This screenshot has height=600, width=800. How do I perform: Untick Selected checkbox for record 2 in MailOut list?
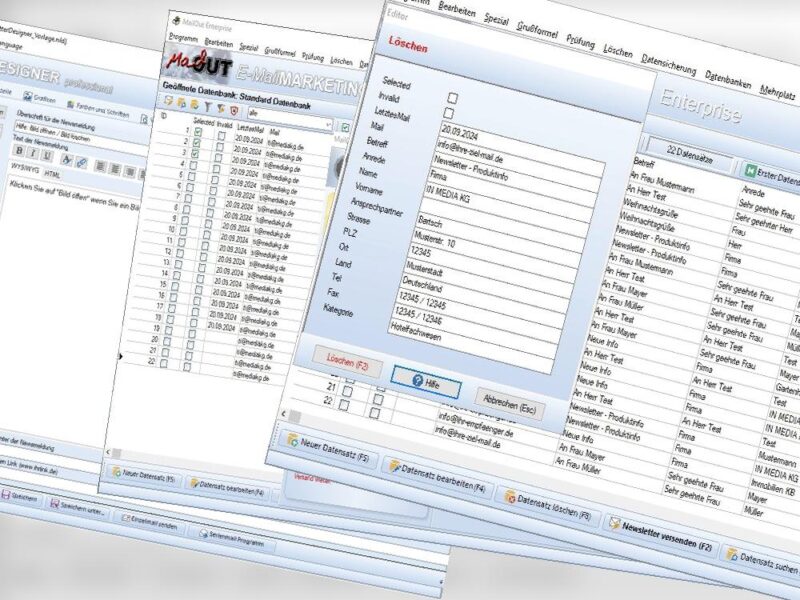[x=196, y=143]
